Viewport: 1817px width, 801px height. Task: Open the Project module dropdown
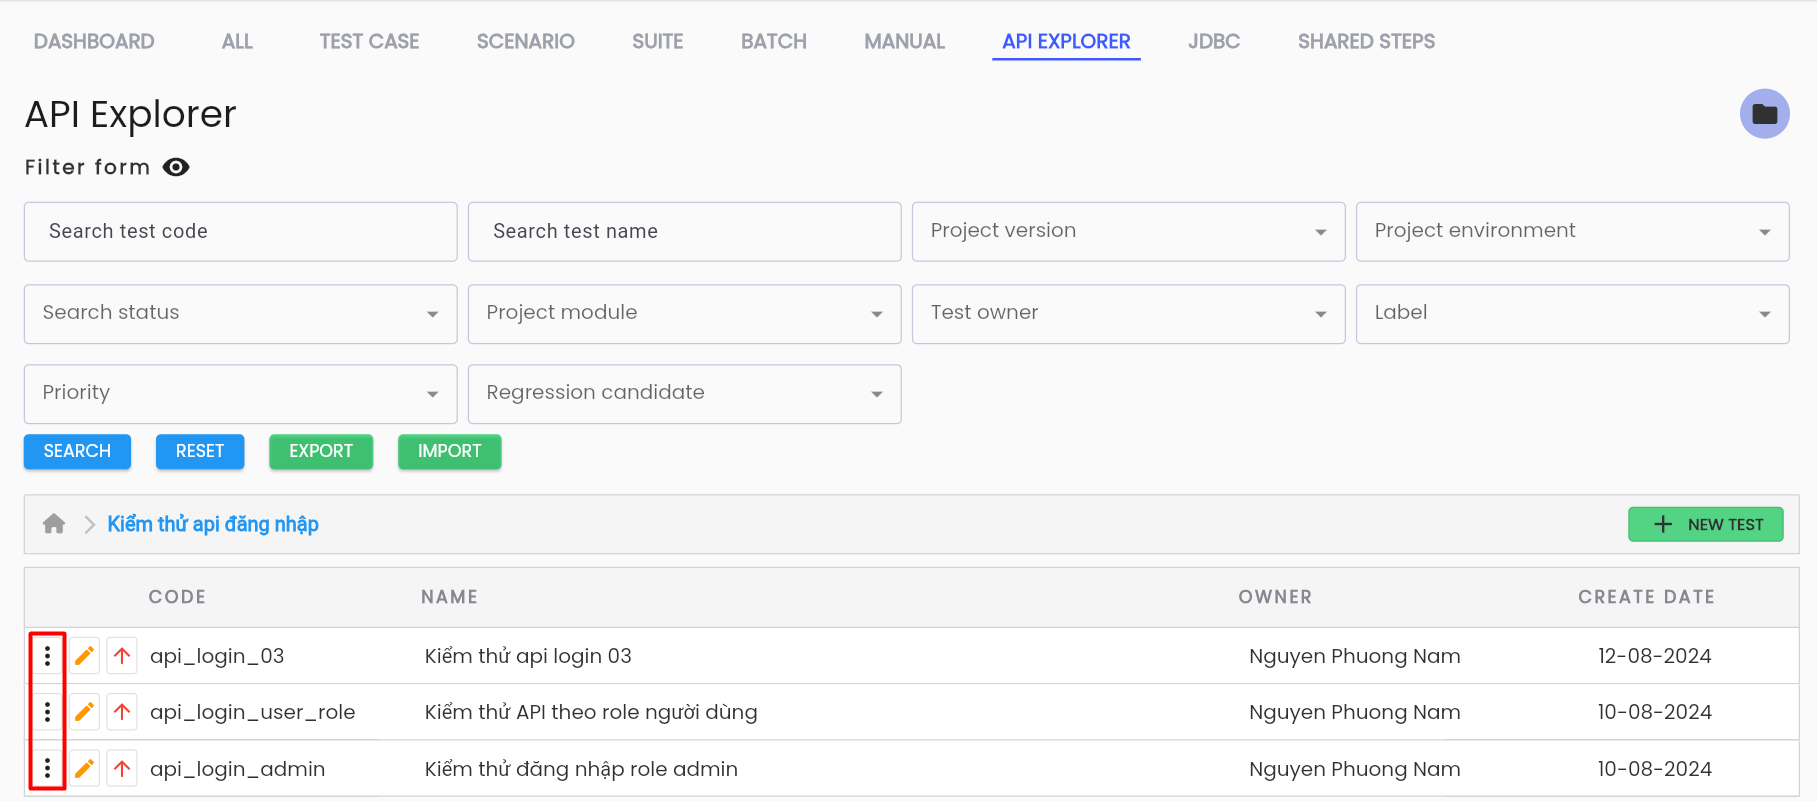click(684, 313)
